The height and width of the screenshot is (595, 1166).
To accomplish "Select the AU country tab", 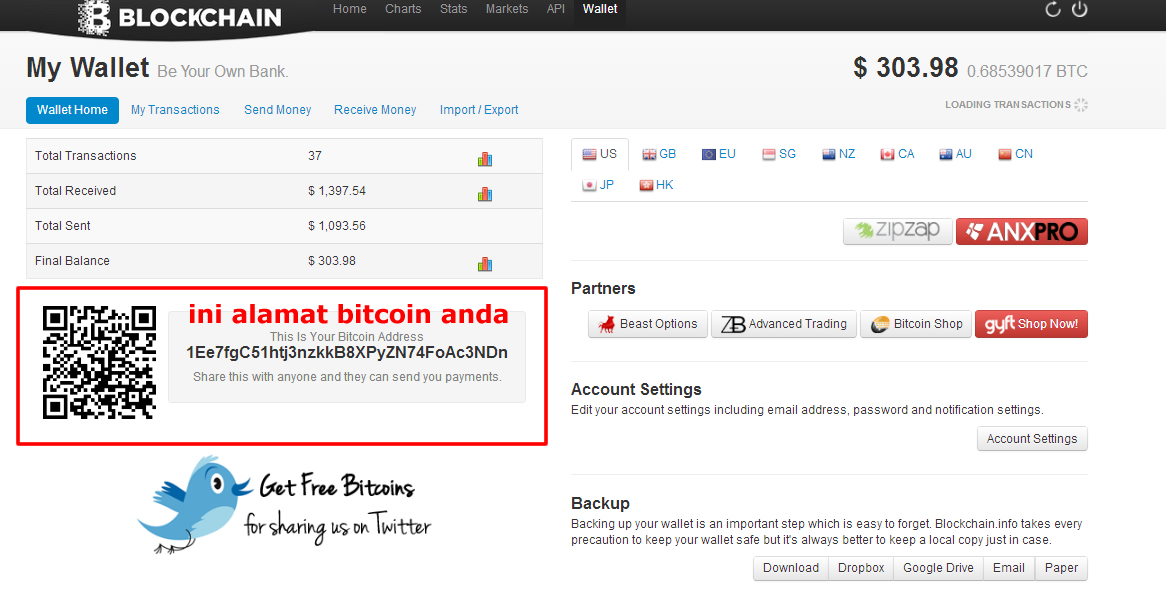I will [955, 154].
